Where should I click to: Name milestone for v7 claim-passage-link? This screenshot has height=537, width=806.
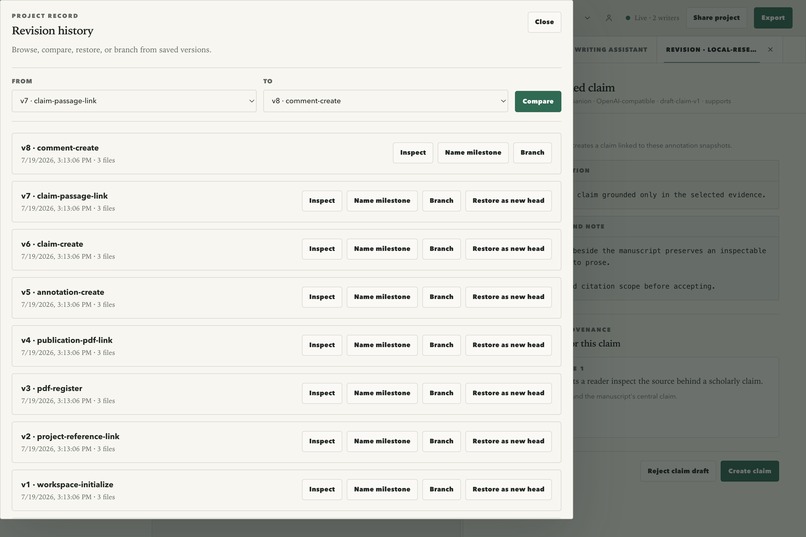[x=382, y=201]
